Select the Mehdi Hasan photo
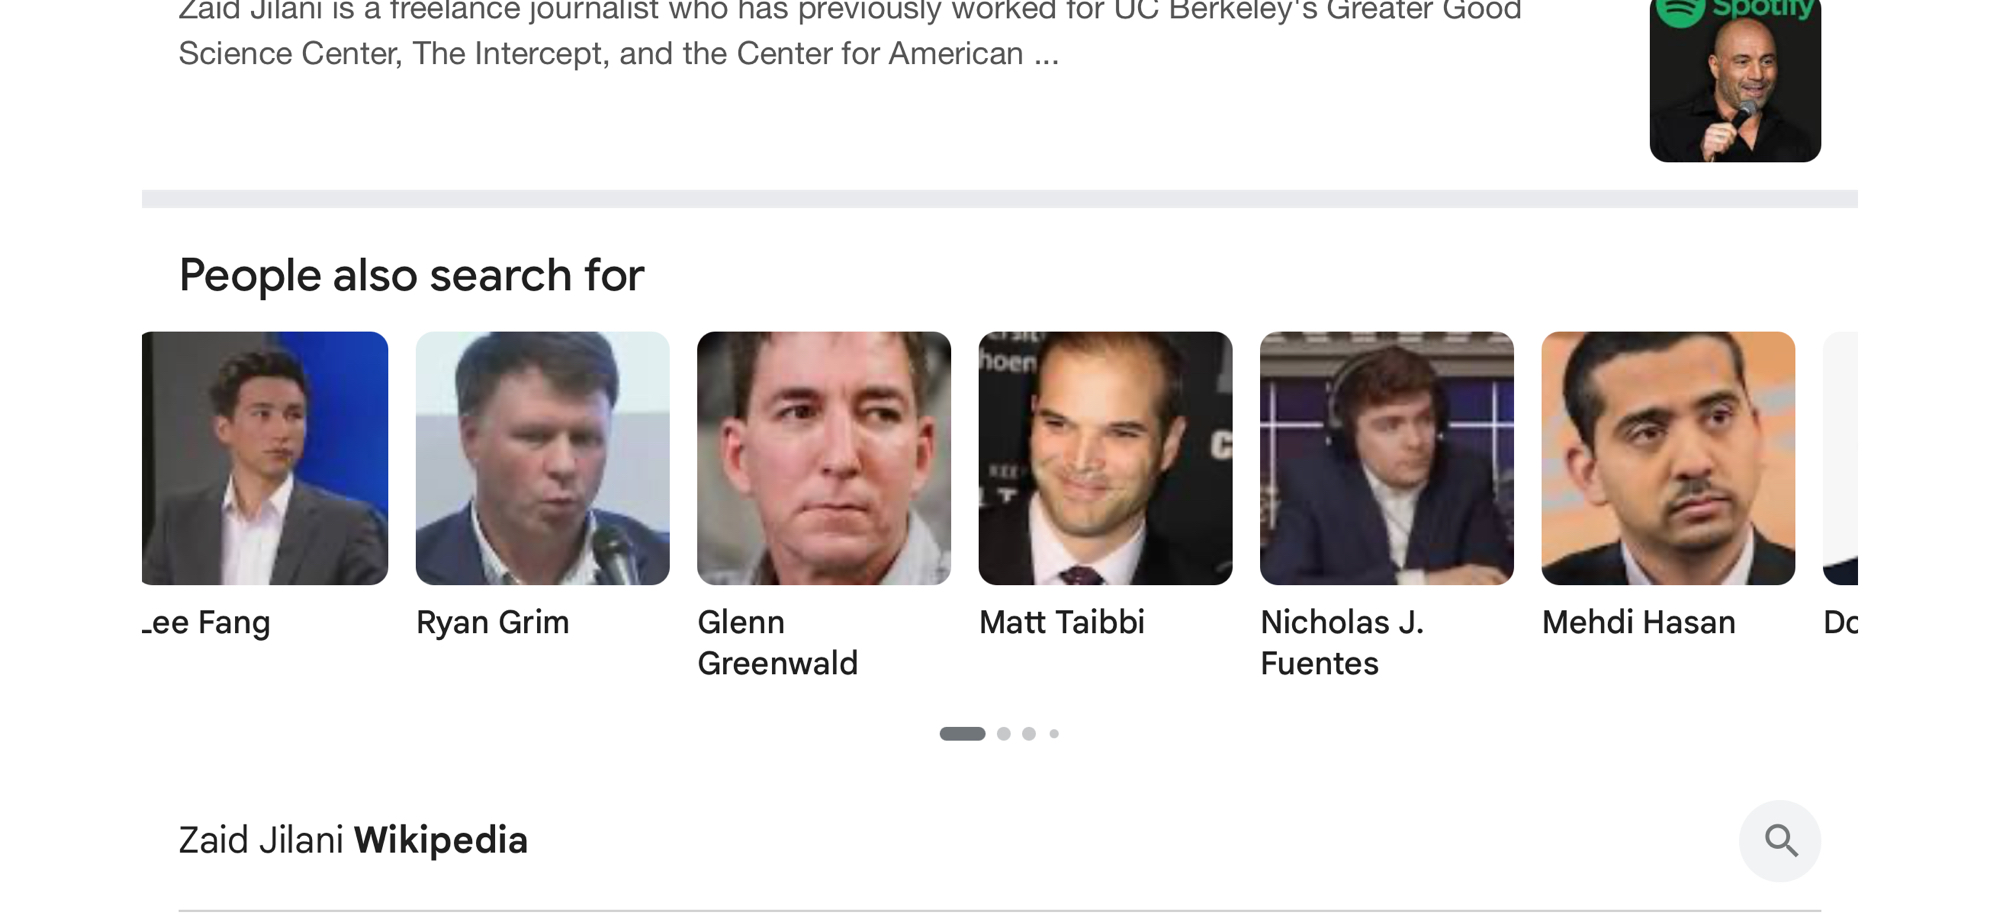The height and width of the screenshot is (919, 2000). coord(1668,458)
